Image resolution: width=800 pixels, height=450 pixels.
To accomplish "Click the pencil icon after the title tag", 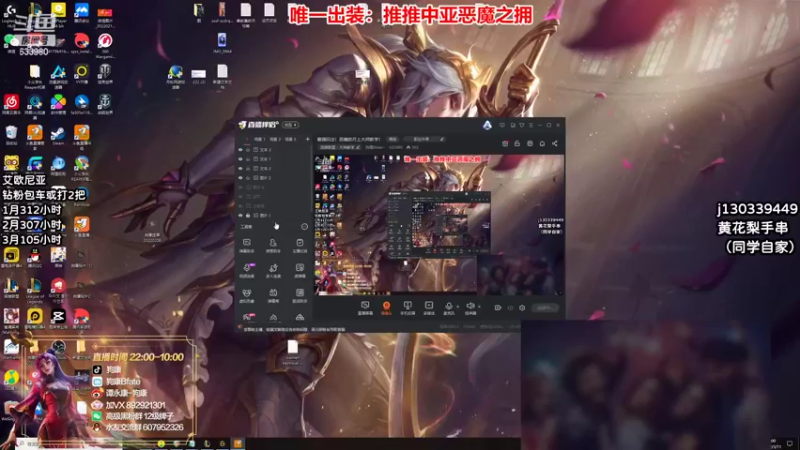I will (x=442, y=139).
